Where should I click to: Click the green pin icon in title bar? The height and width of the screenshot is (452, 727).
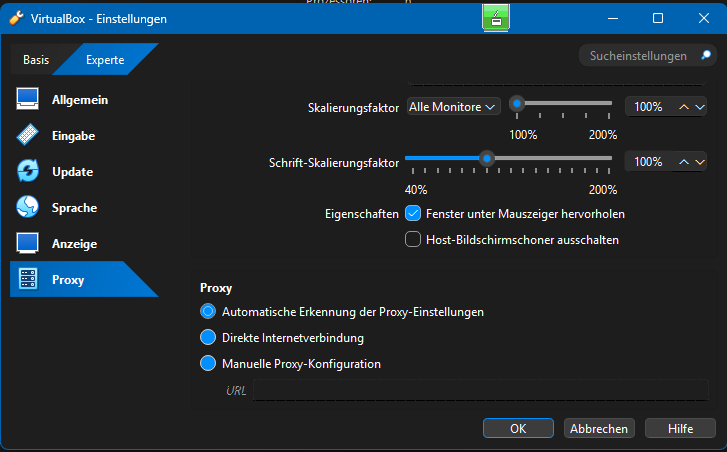coord(496,18)
